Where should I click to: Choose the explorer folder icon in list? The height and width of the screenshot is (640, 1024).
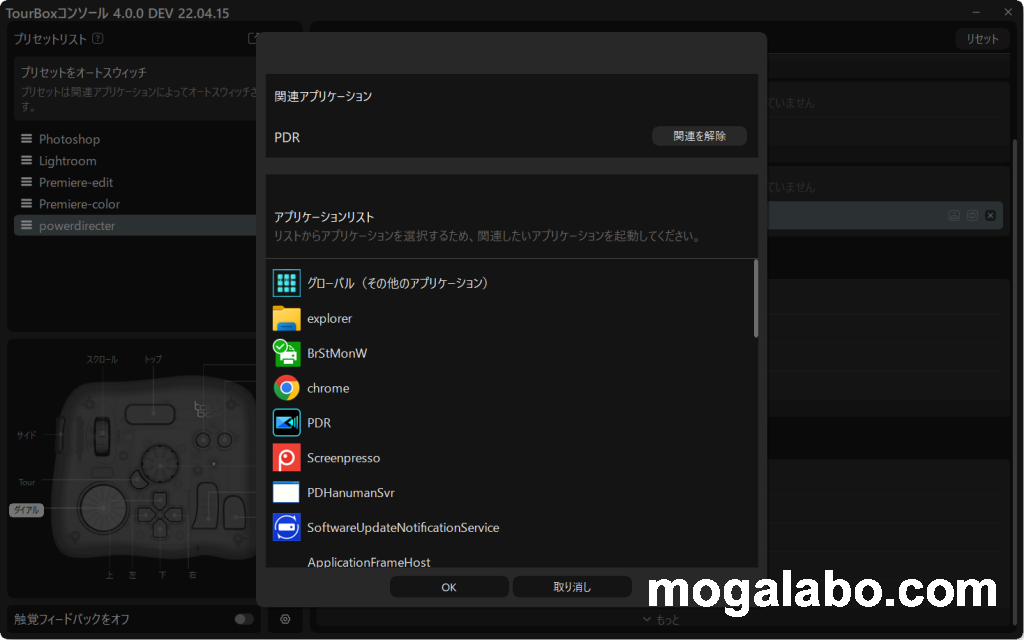pyautogui.click(x=287, y=318)
